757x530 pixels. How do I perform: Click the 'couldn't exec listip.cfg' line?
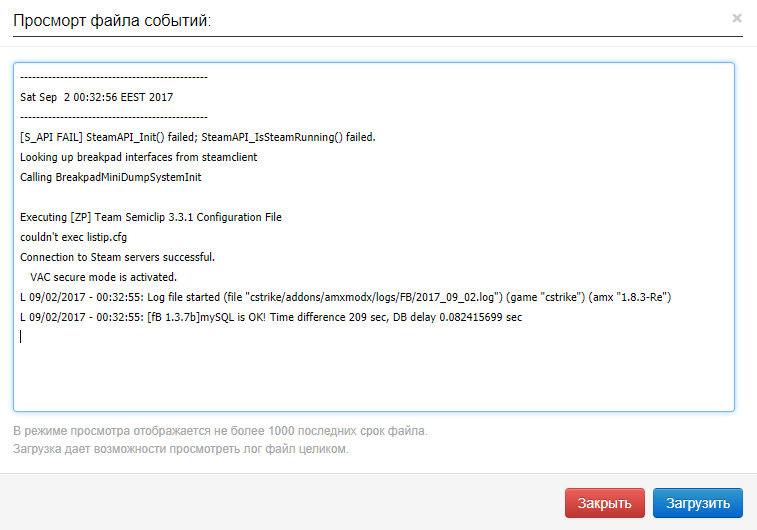(73, 237)
